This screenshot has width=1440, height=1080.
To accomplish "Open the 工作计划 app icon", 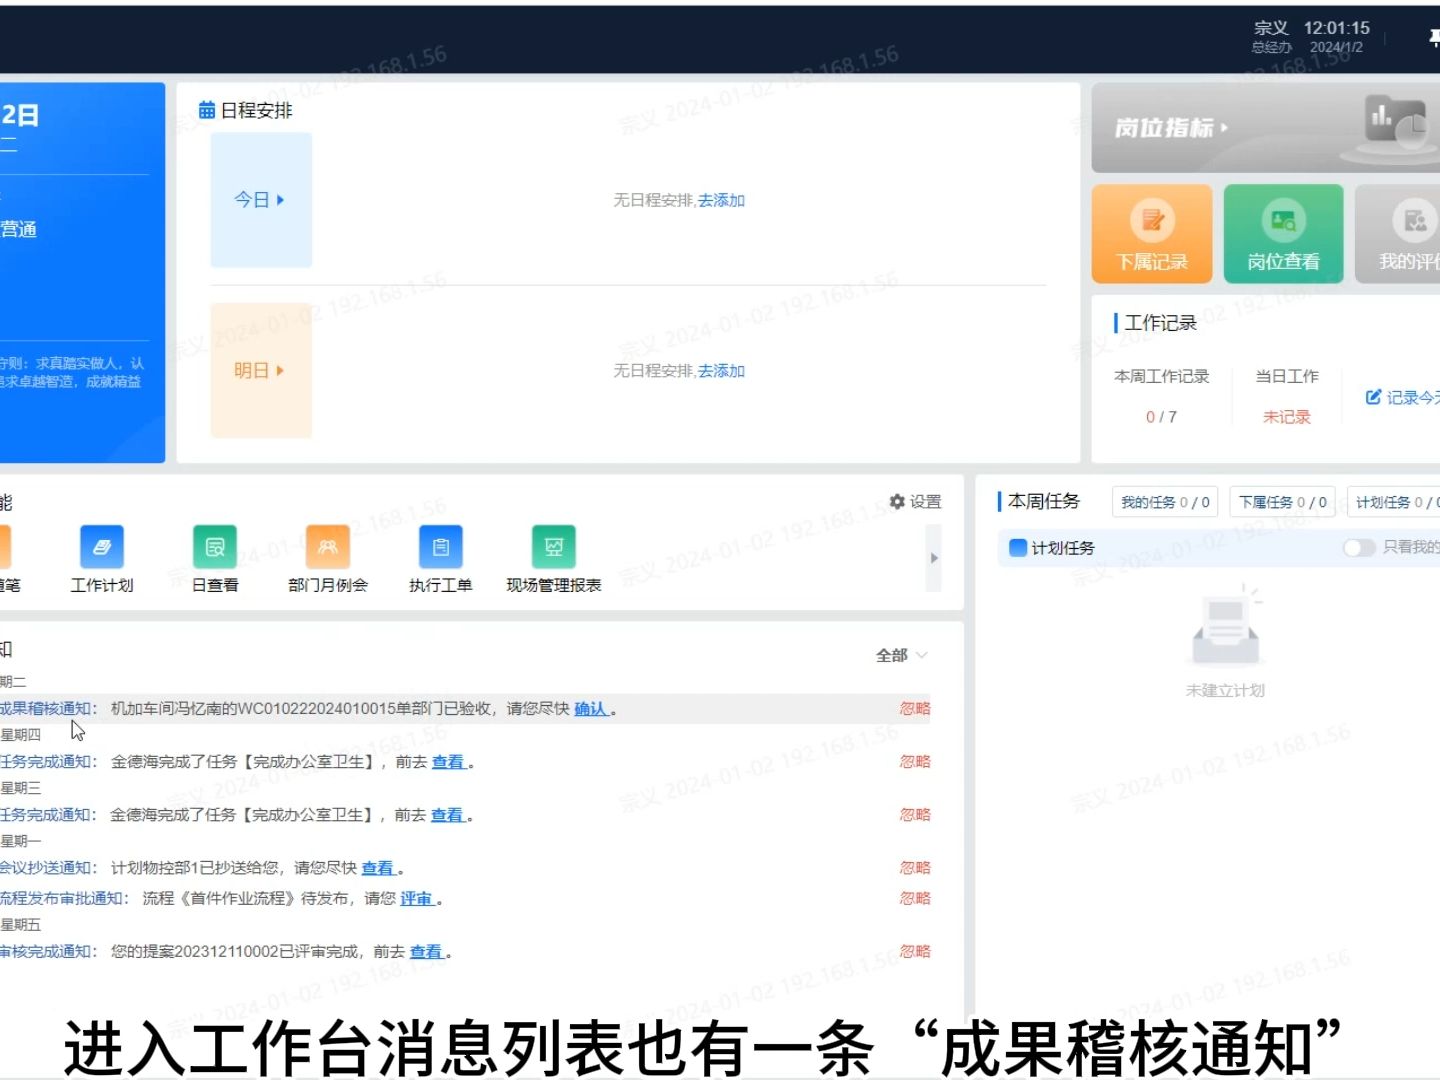I will pos(101,547).
